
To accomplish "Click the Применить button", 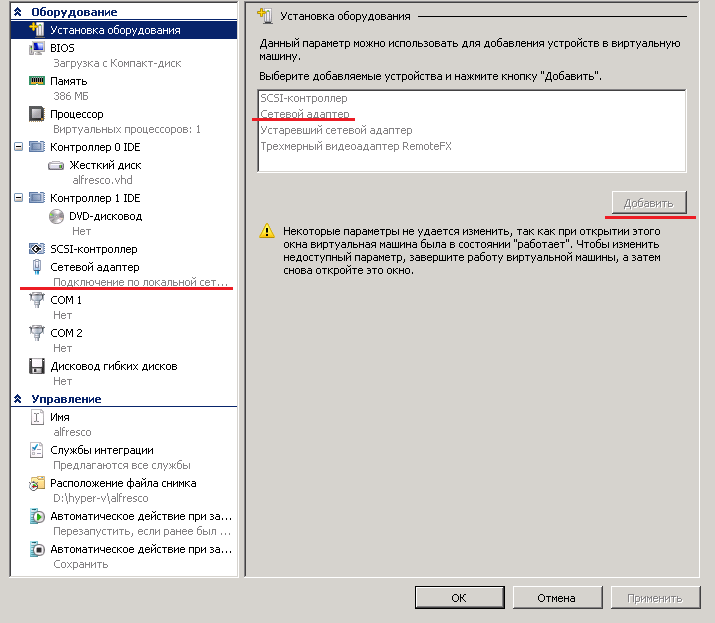I will click(655, 597).
